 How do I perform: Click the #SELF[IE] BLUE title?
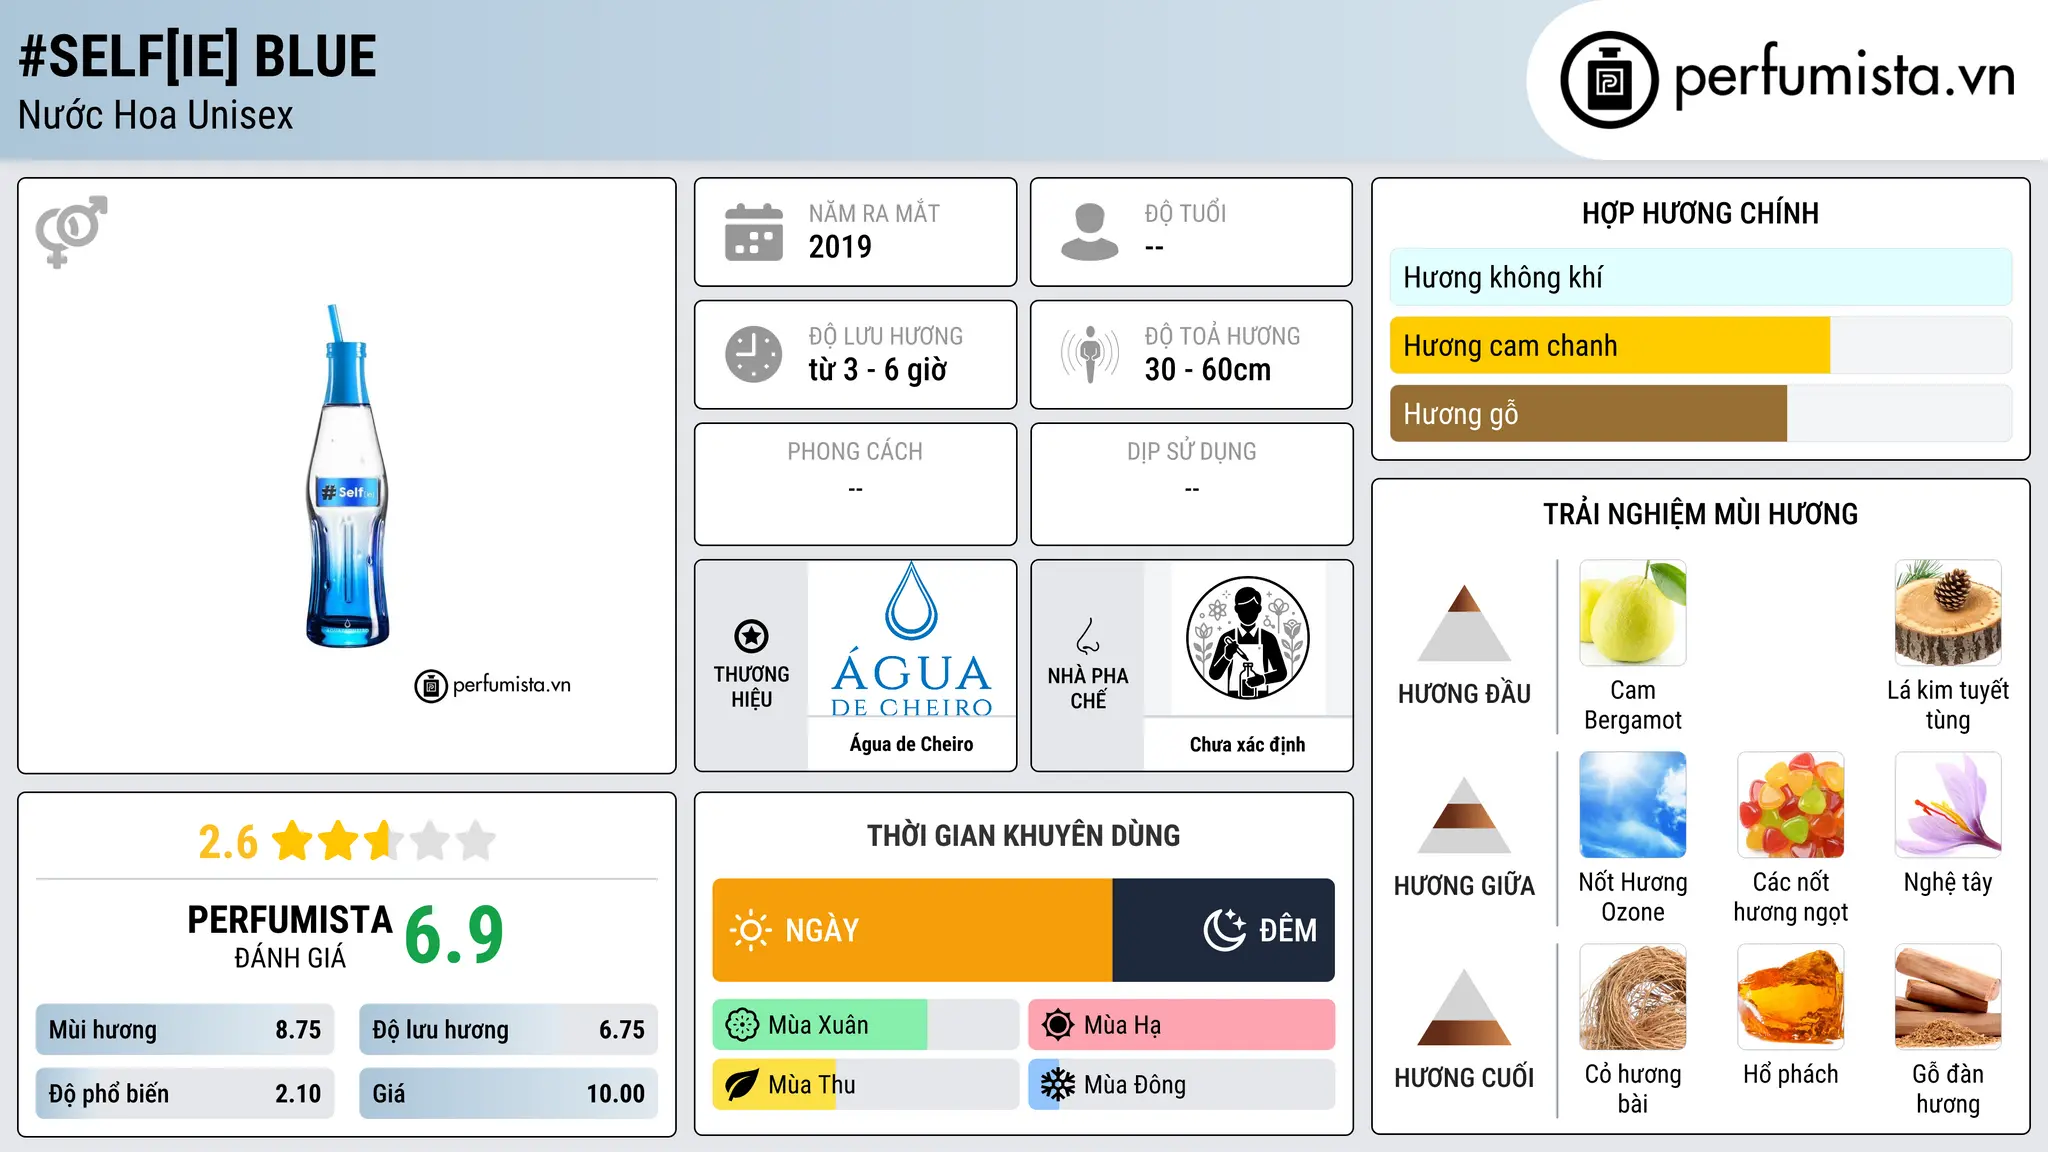coord(197,56)
